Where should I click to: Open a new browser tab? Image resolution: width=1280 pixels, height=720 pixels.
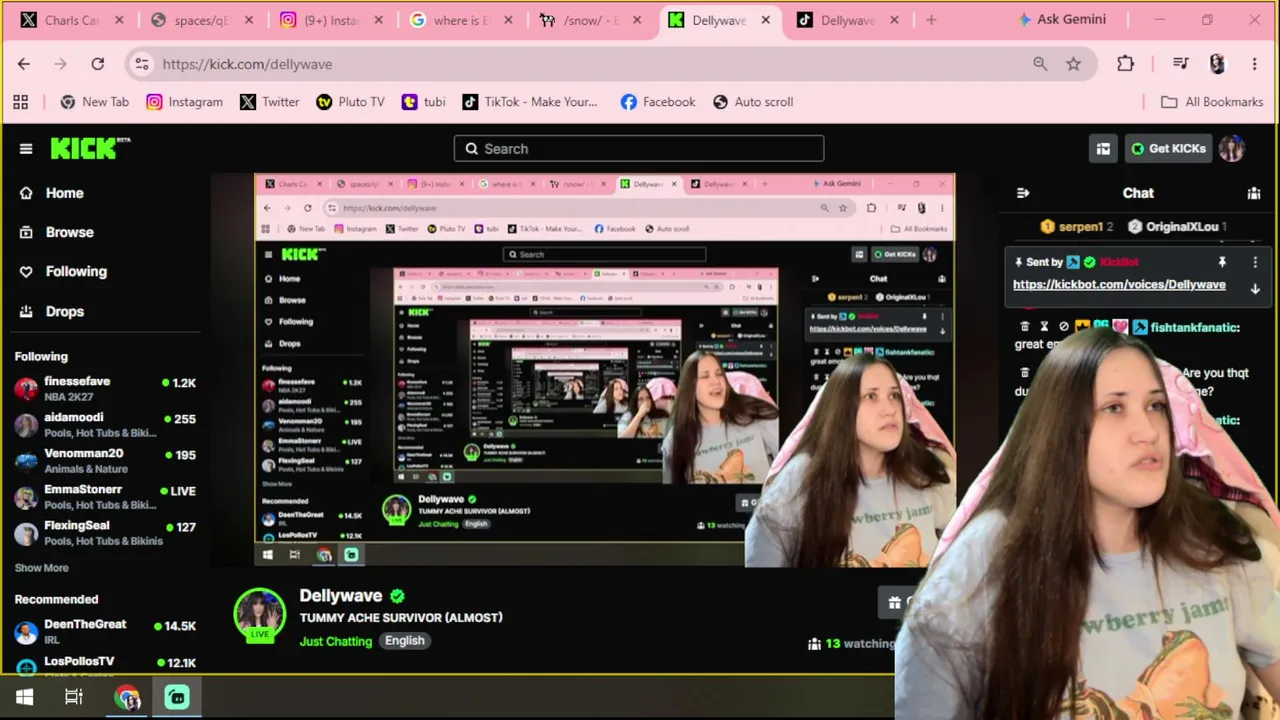(x=931, y=20)
